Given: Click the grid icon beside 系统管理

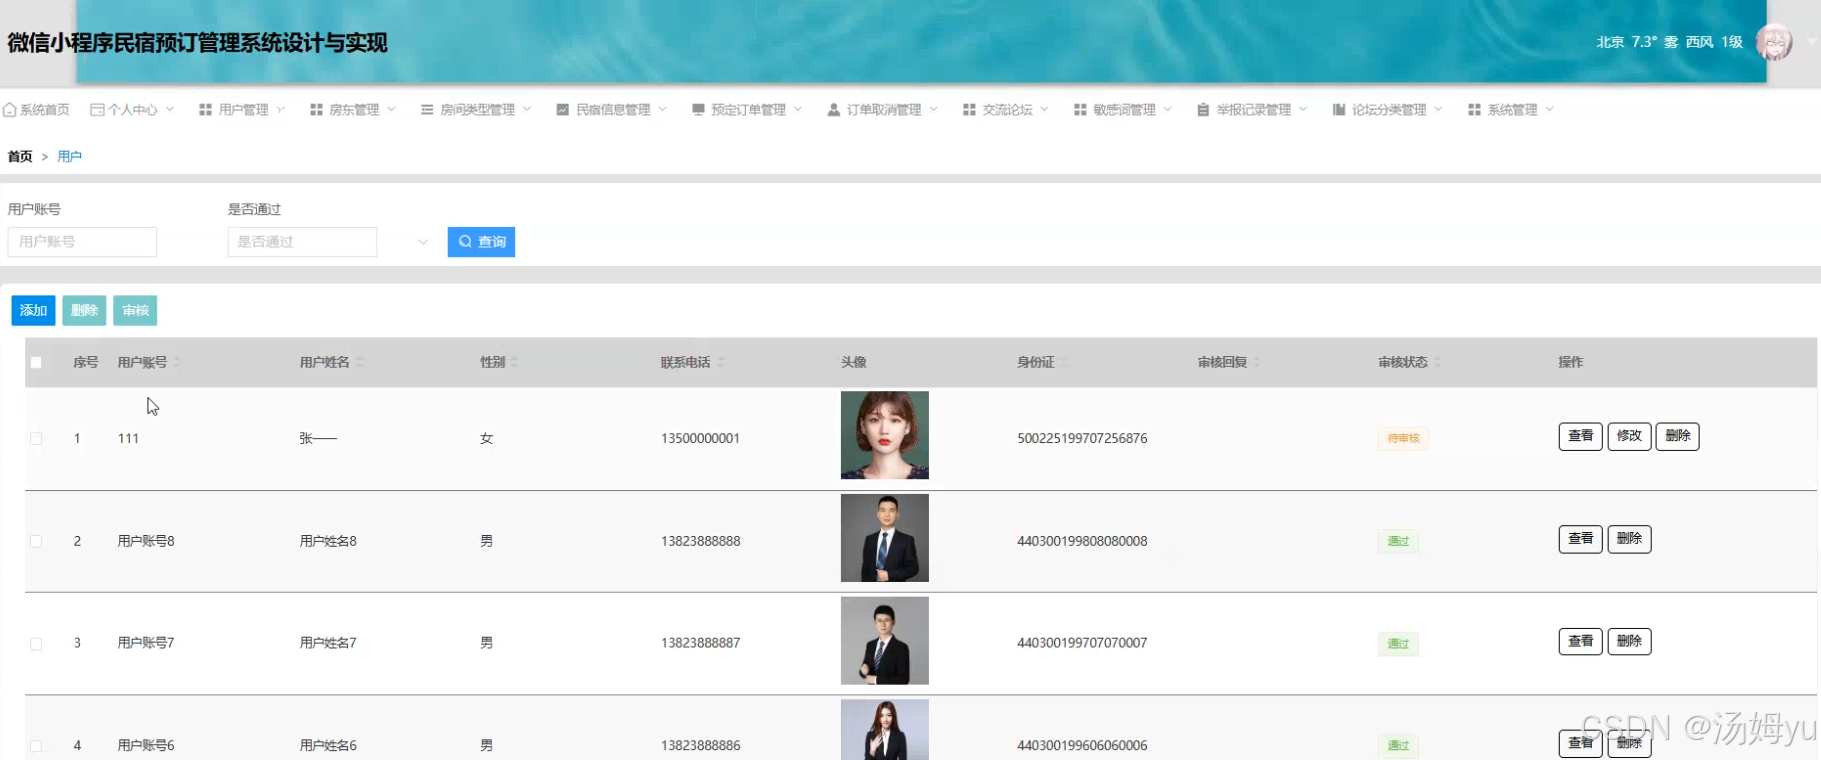Looking at the screenshot, I should tap(1474, 110).
